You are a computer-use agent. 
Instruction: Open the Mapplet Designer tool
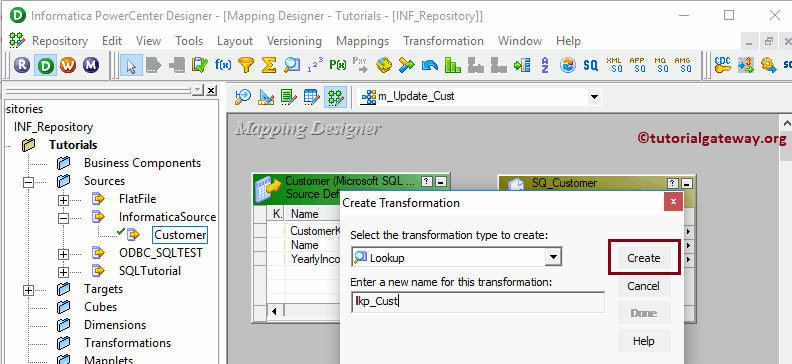[x=312, y=96]
